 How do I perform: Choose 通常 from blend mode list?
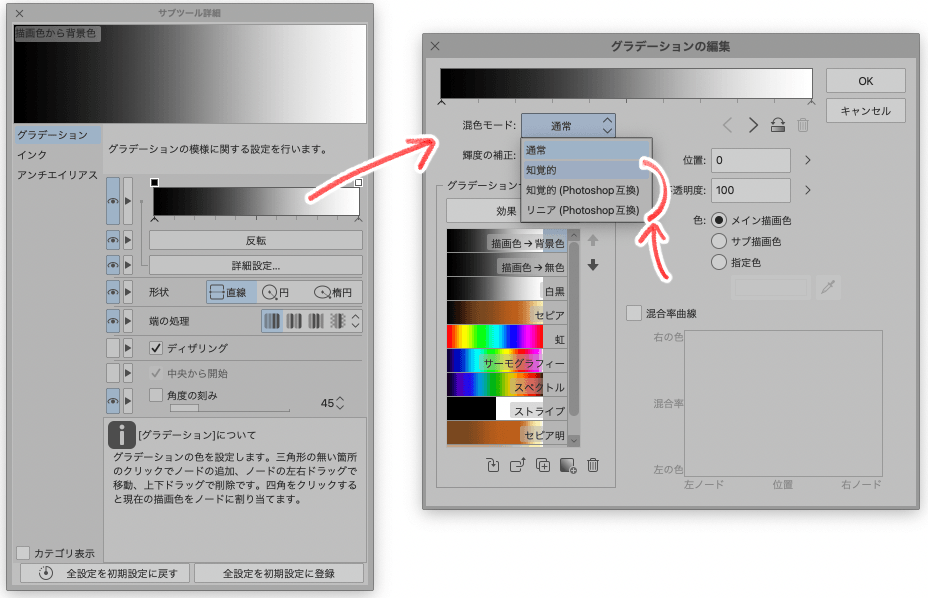click(x=586, y=150)
